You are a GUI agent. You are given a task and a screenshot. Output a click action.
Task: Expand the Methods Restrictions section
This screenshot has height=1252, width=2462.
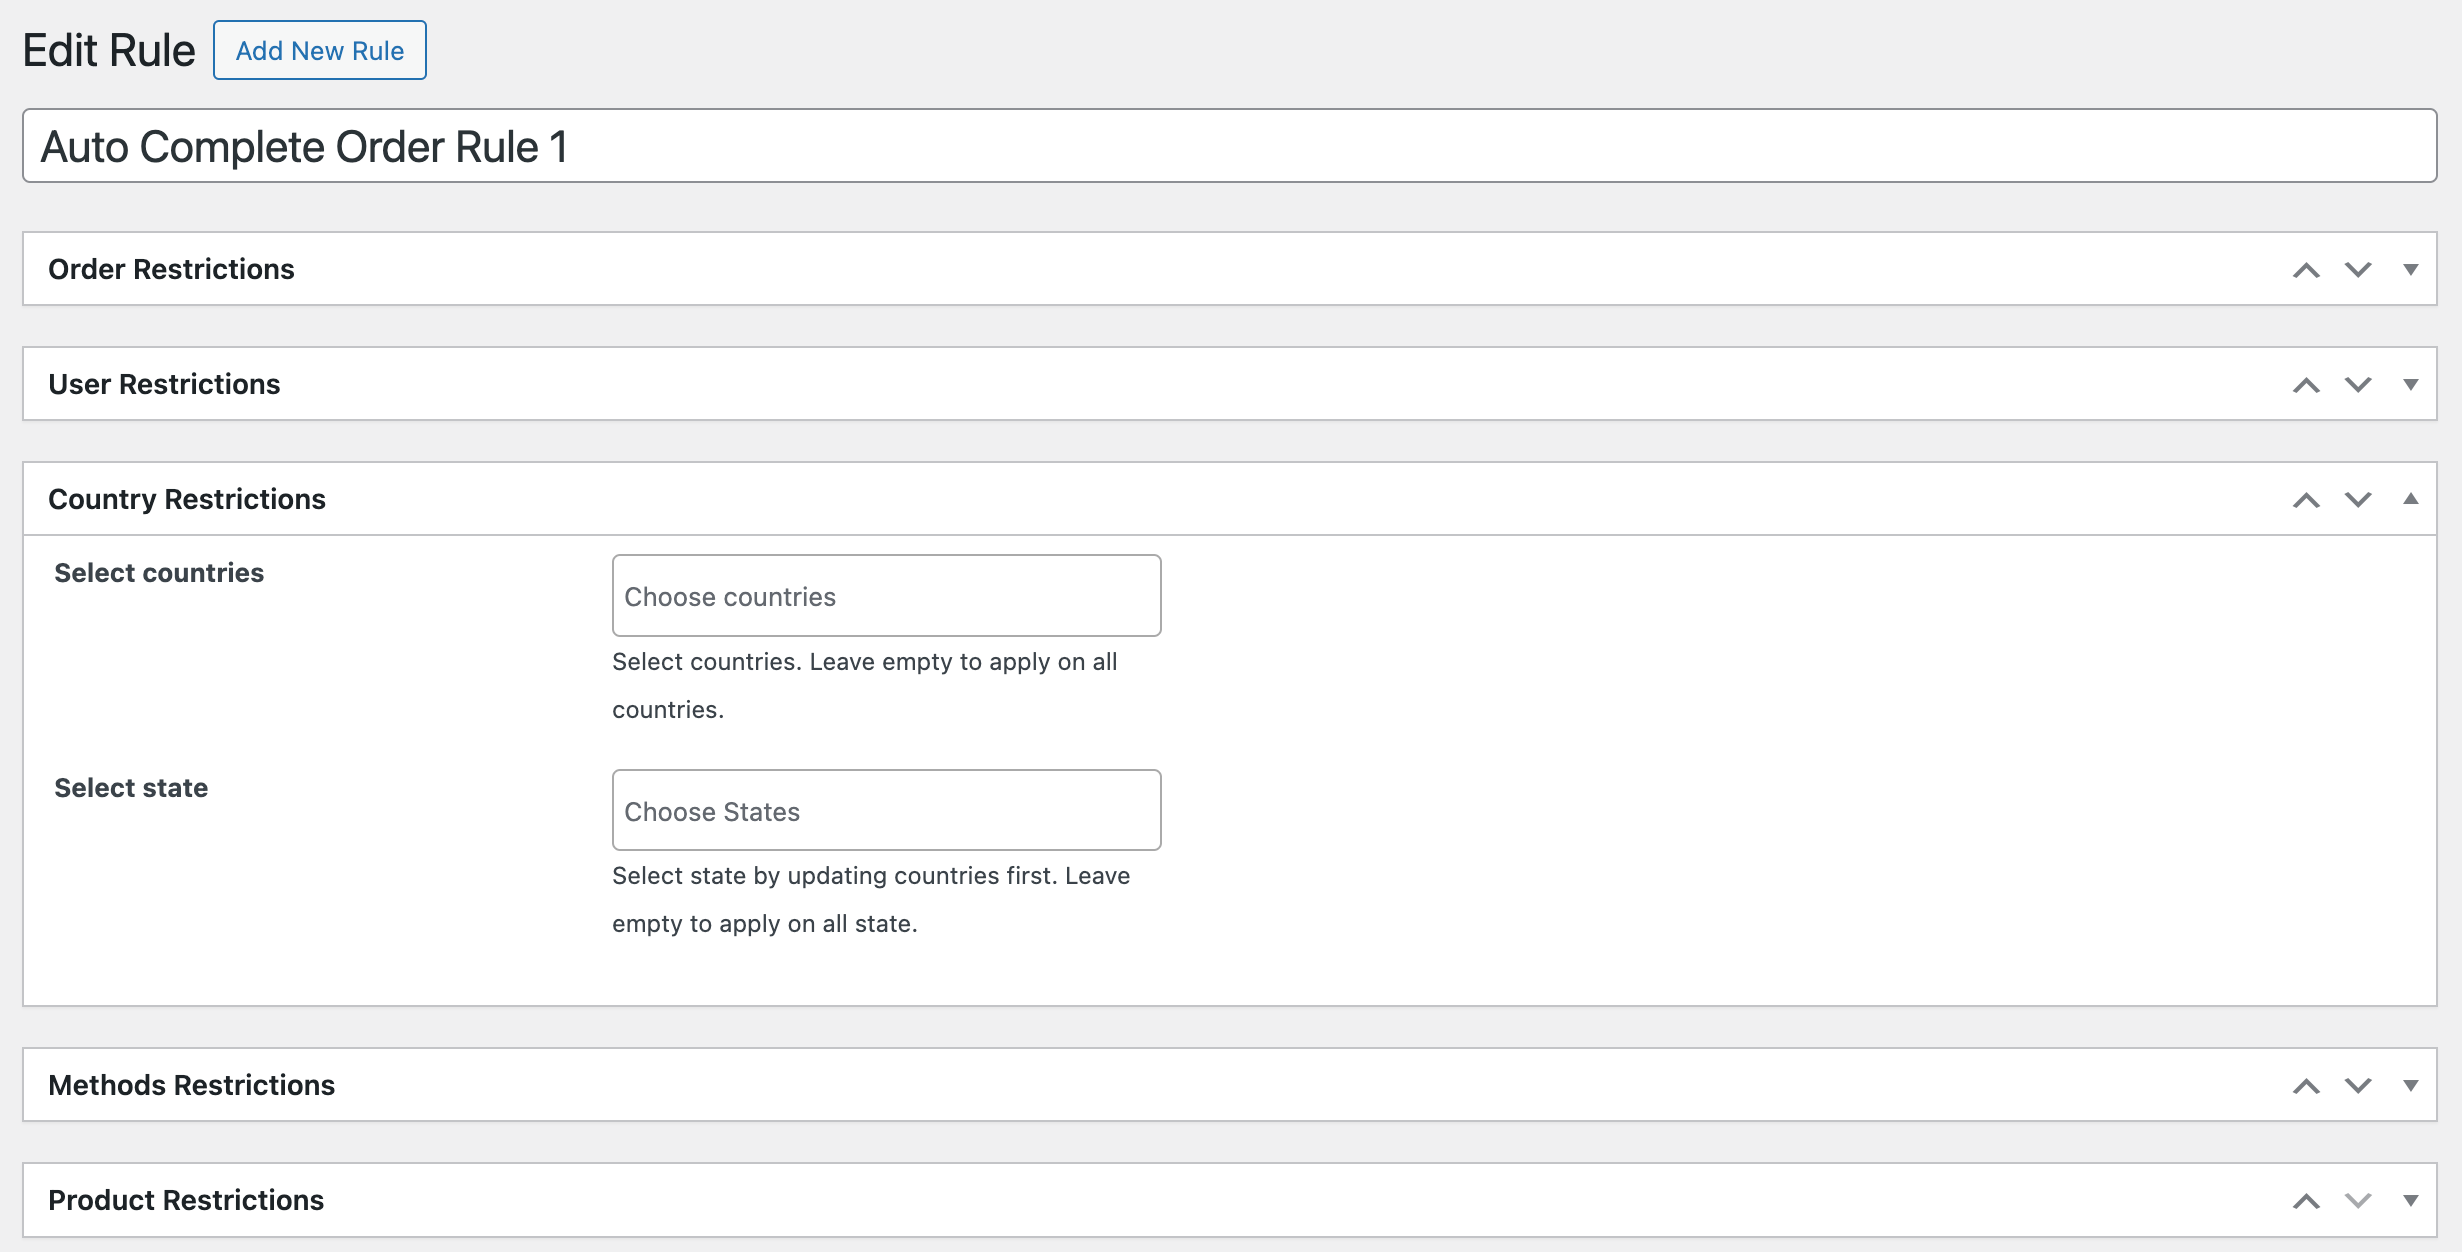[x=2411, y=1084]
